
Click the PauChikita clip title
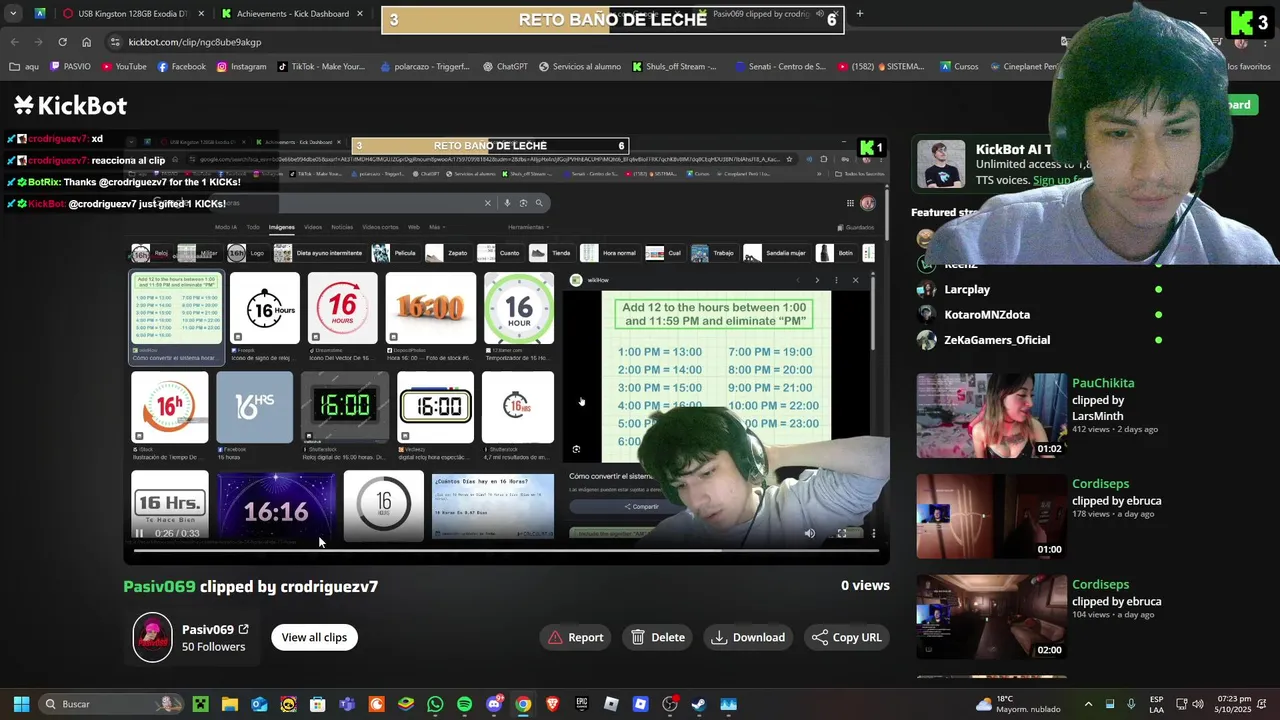(x=1103, y=383)
